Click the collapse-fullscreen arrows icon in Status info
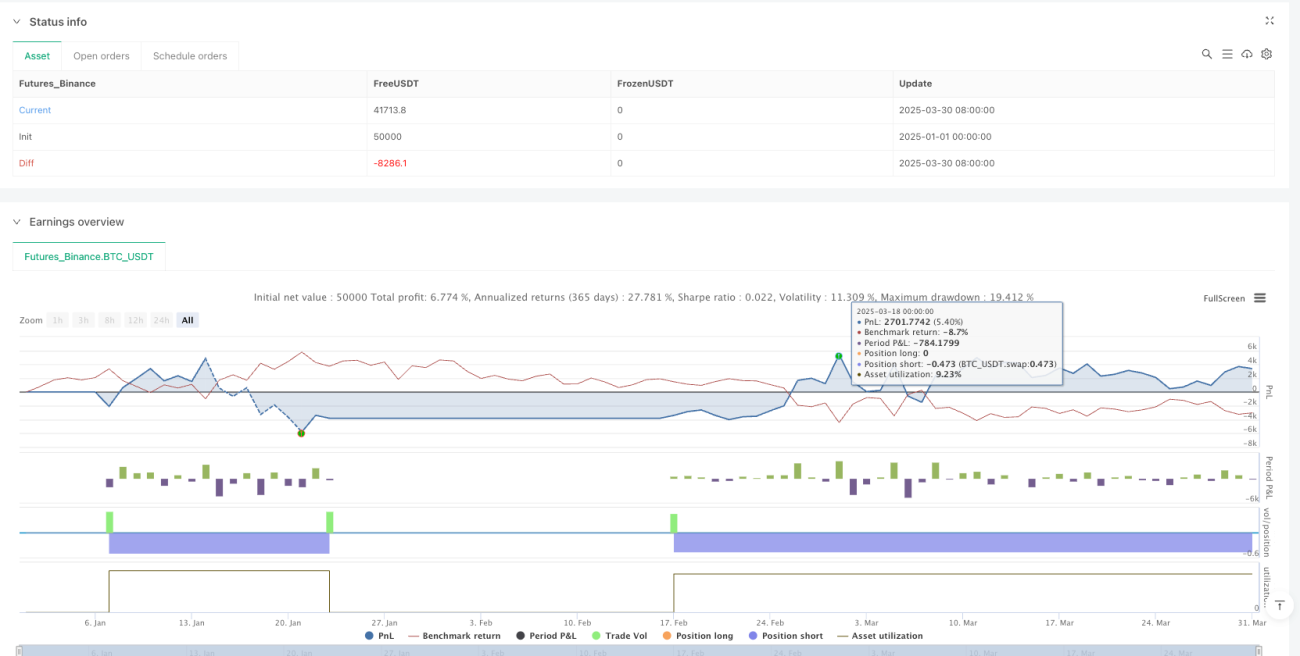The width and height of the screenshot is (1300, 656). (1269, 20)
